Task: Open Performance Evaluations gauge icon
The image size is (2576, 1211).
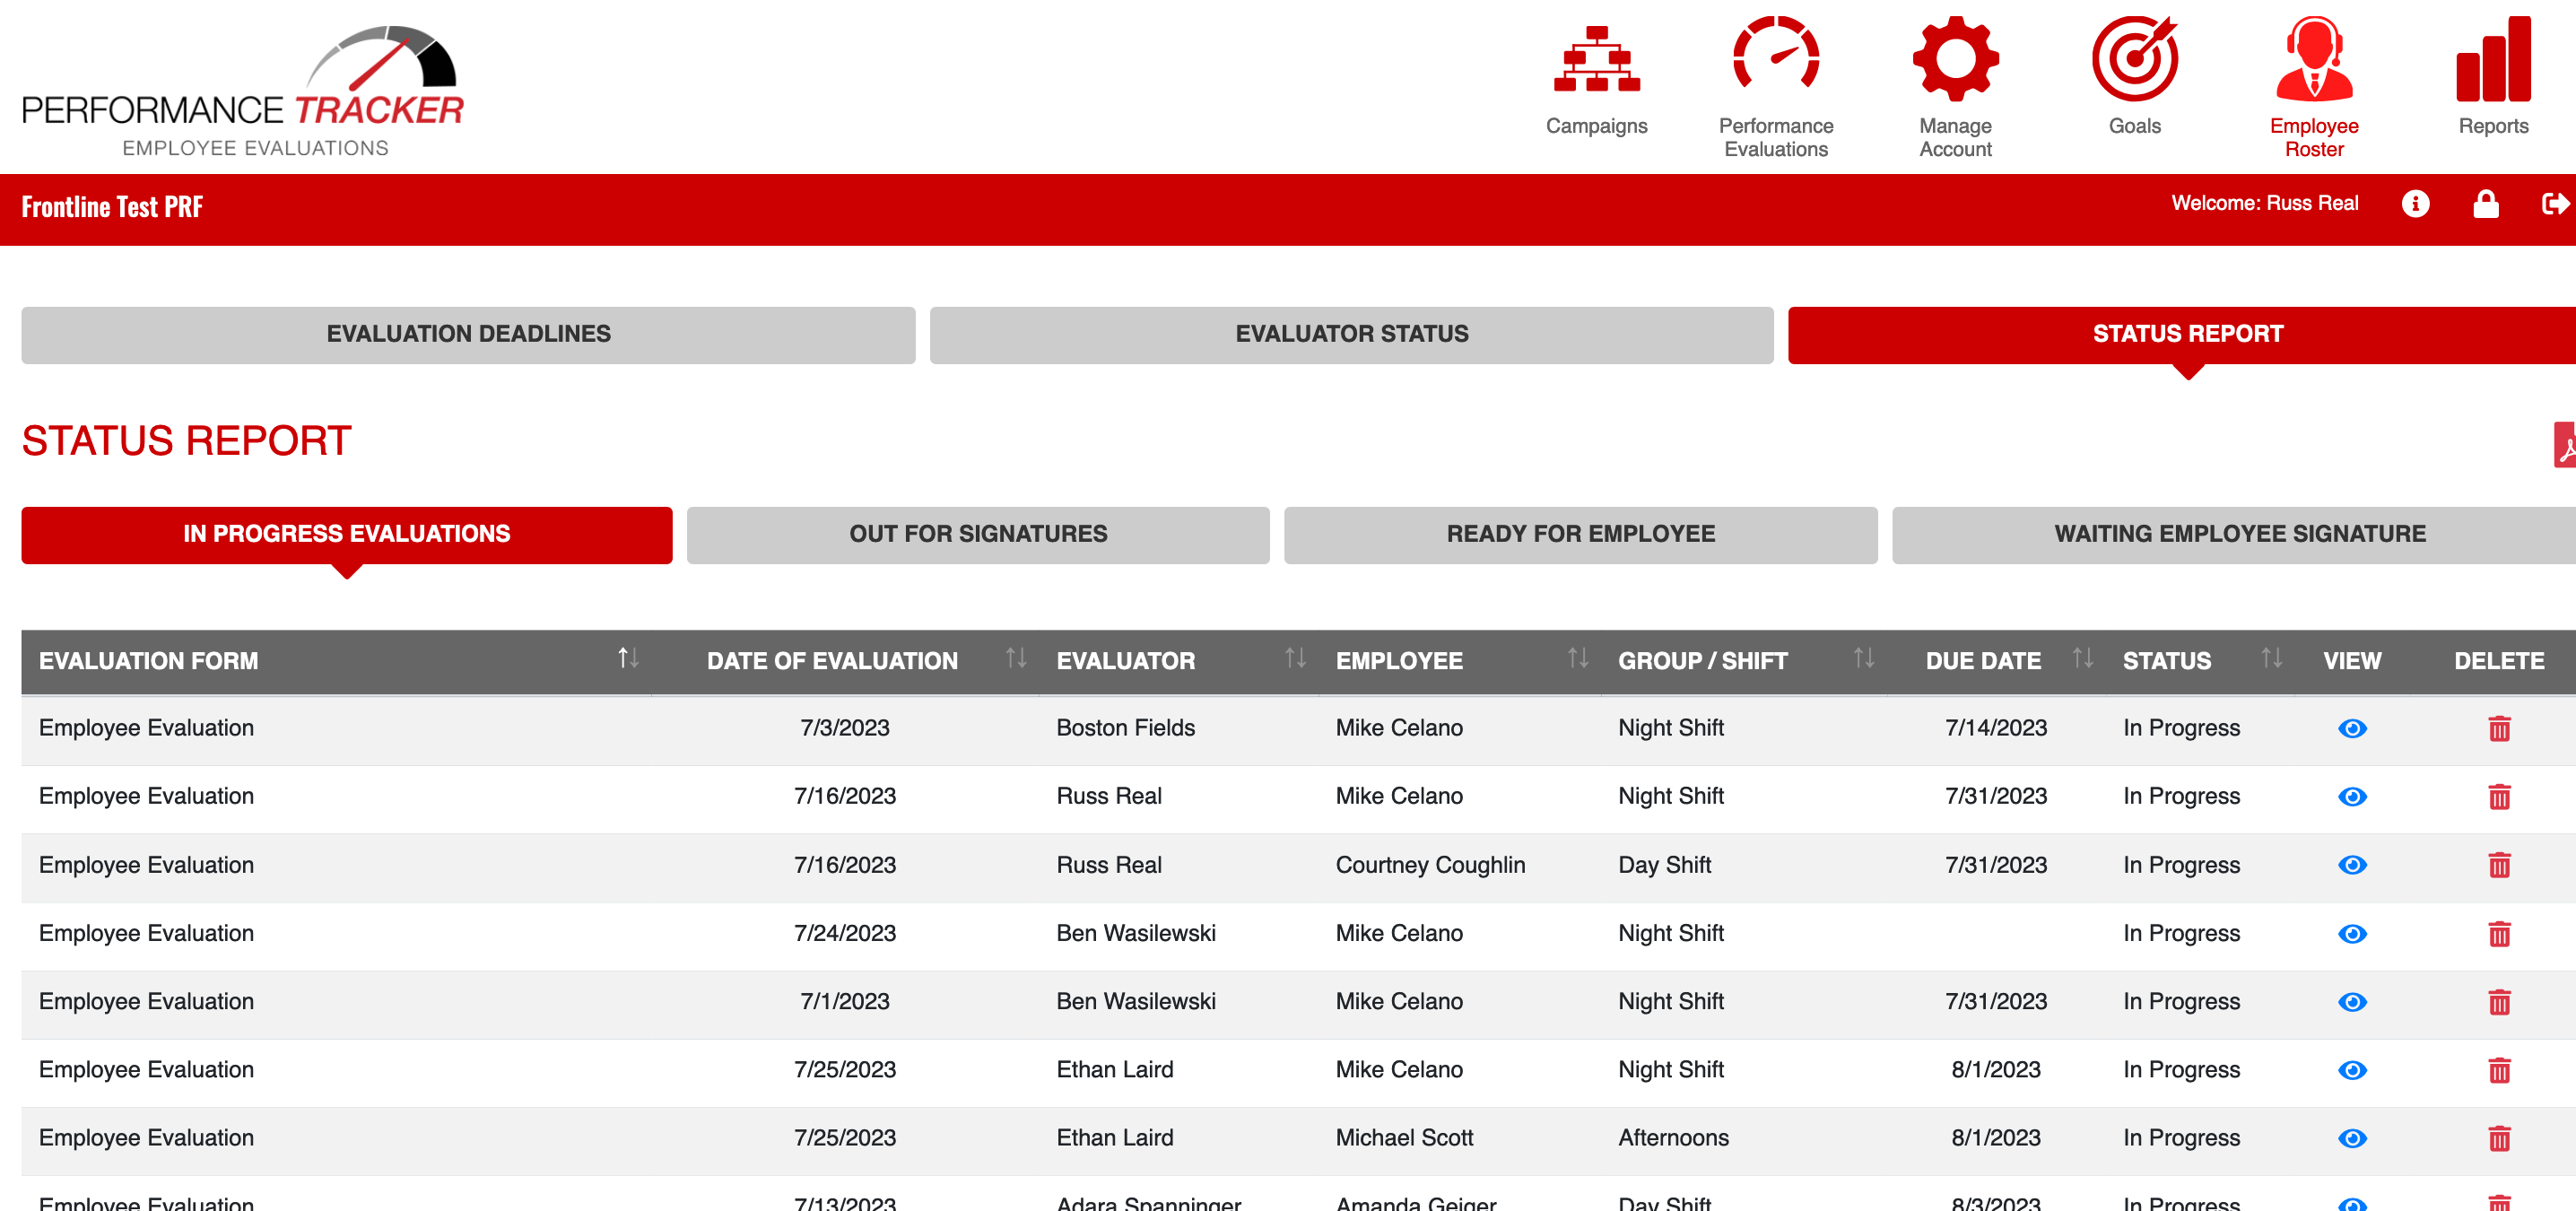Action: [1775, 59]
